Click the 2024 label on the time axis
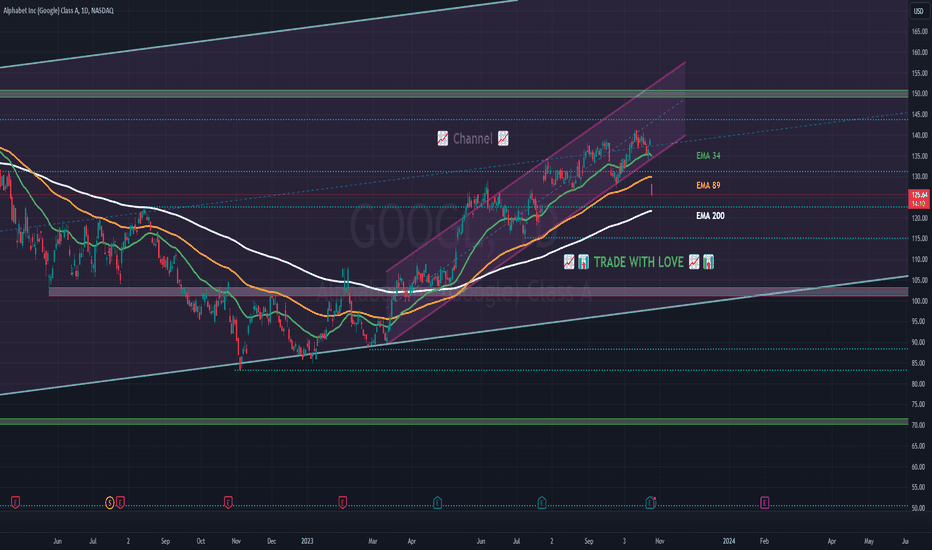Screen dimensions: 932x550 (729, 541)
